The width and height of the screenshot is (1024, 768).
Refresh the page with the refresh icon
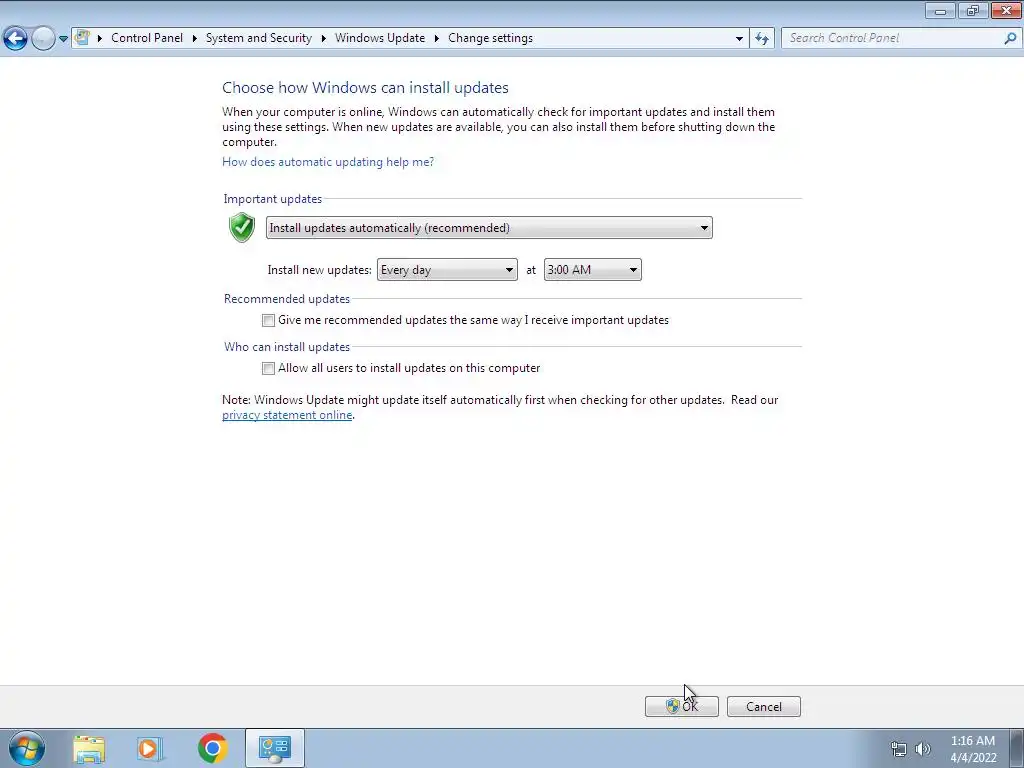(762, 39)
